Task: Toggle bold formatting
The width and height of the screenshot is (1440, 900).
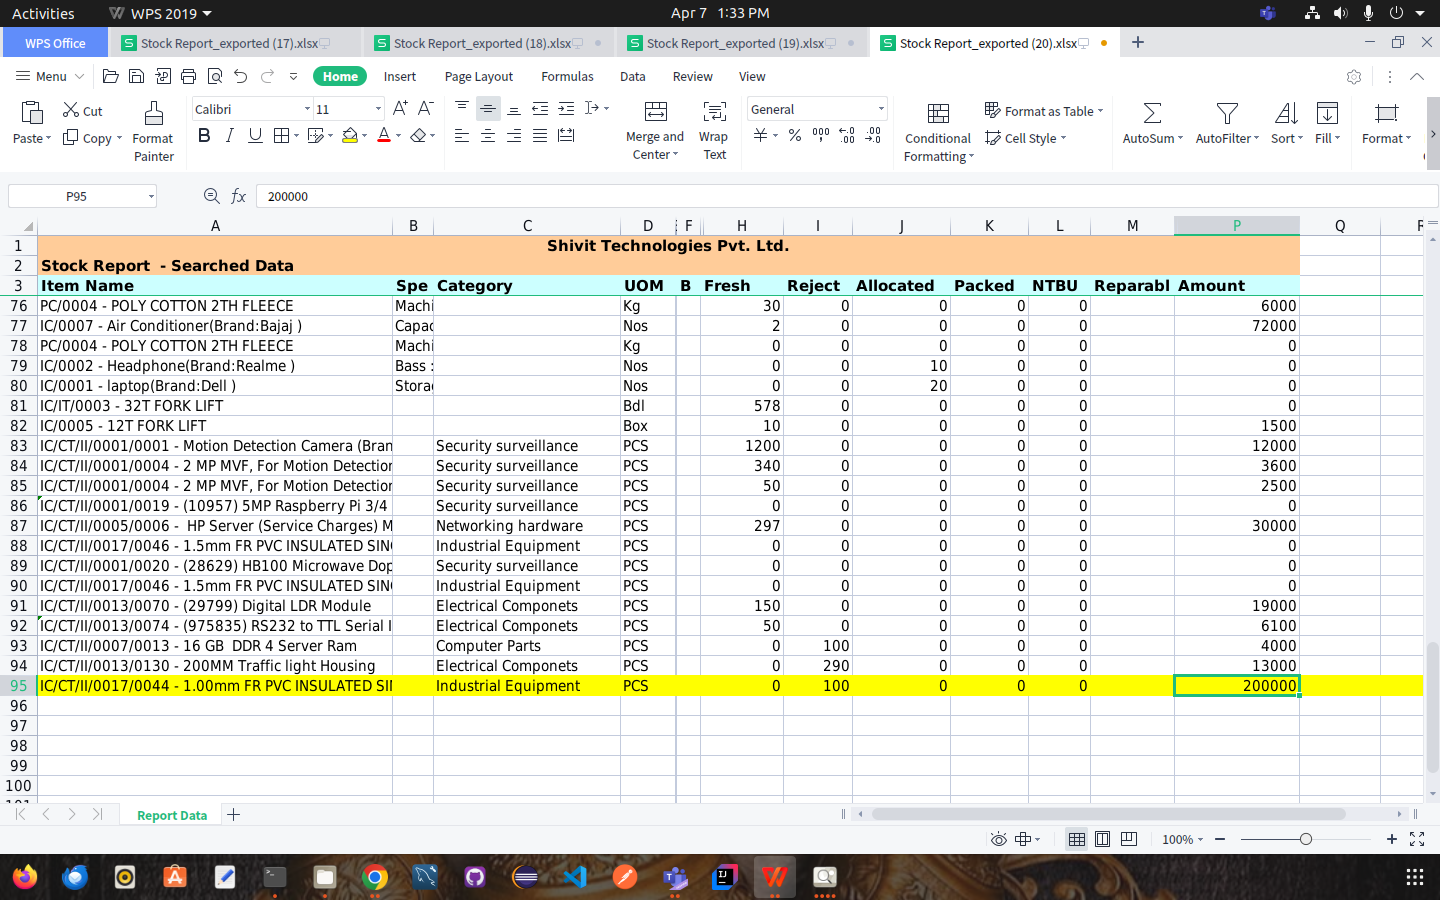Action: 204,136
